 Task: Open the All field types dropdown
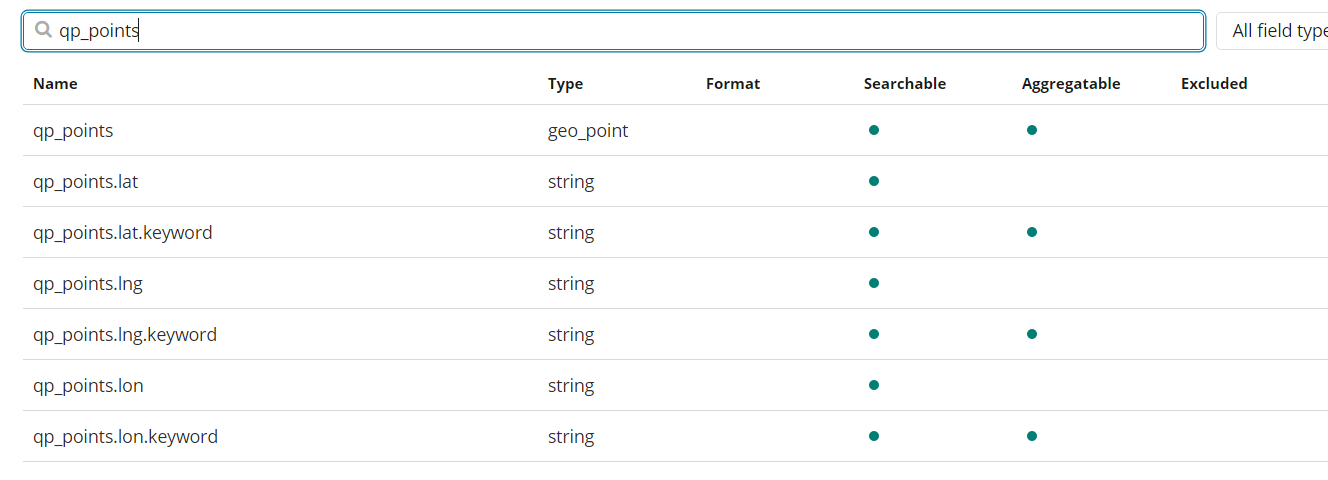coord(1275,31)
